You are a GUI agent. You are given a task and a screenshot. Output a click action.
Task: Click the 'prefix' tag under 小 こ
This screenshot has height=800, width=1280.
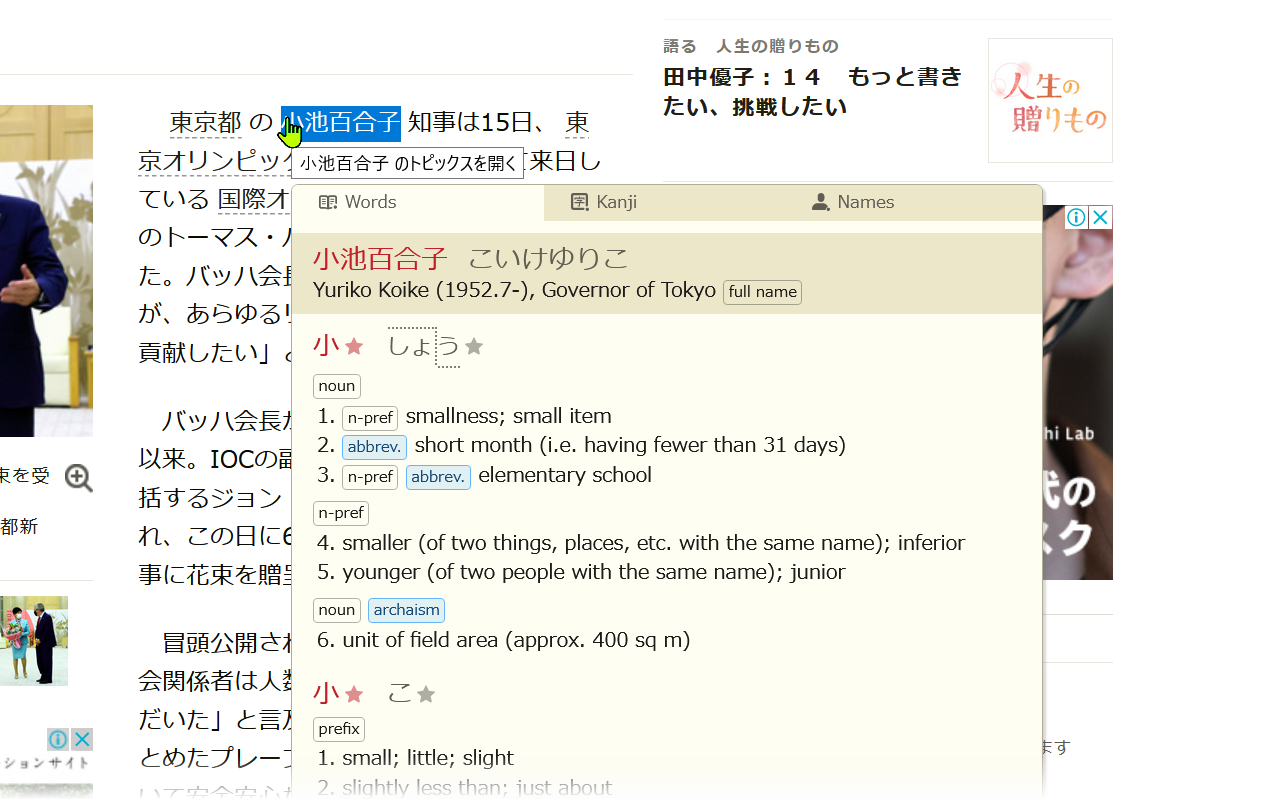339,729
